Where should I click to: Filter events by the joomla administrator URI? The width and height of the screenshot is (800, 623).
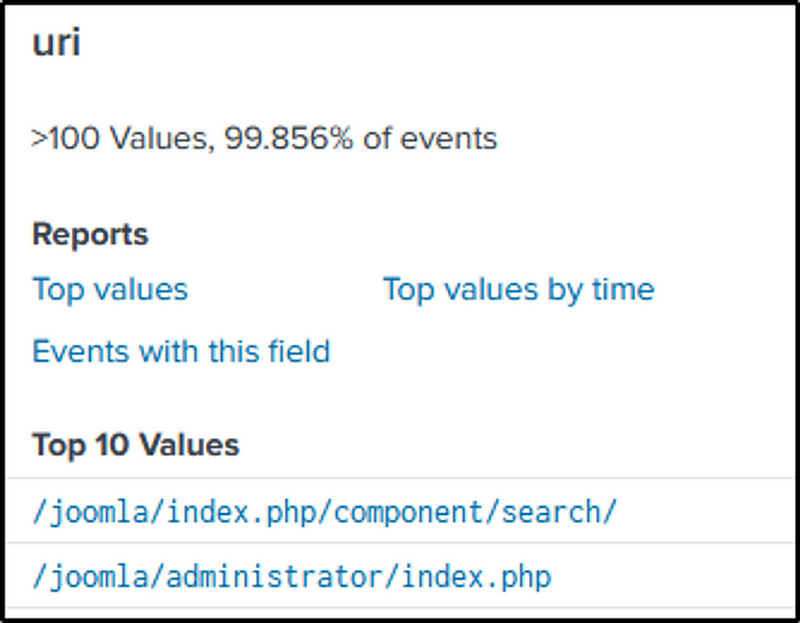pos(292,577)
